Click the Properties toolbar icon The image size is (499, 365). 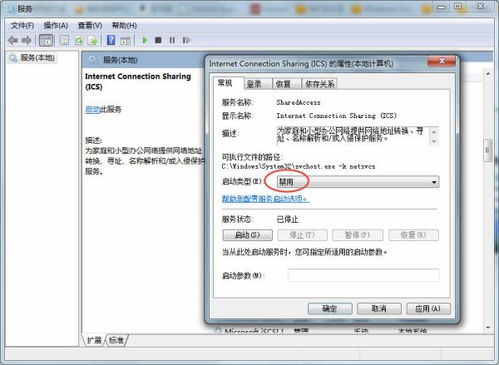tap(64, 40)
